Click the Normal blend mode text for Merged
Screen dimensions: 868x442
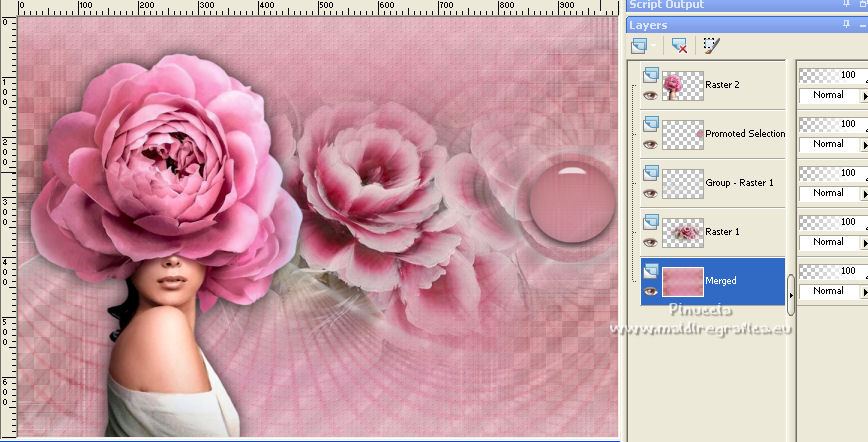click(828, 291)
